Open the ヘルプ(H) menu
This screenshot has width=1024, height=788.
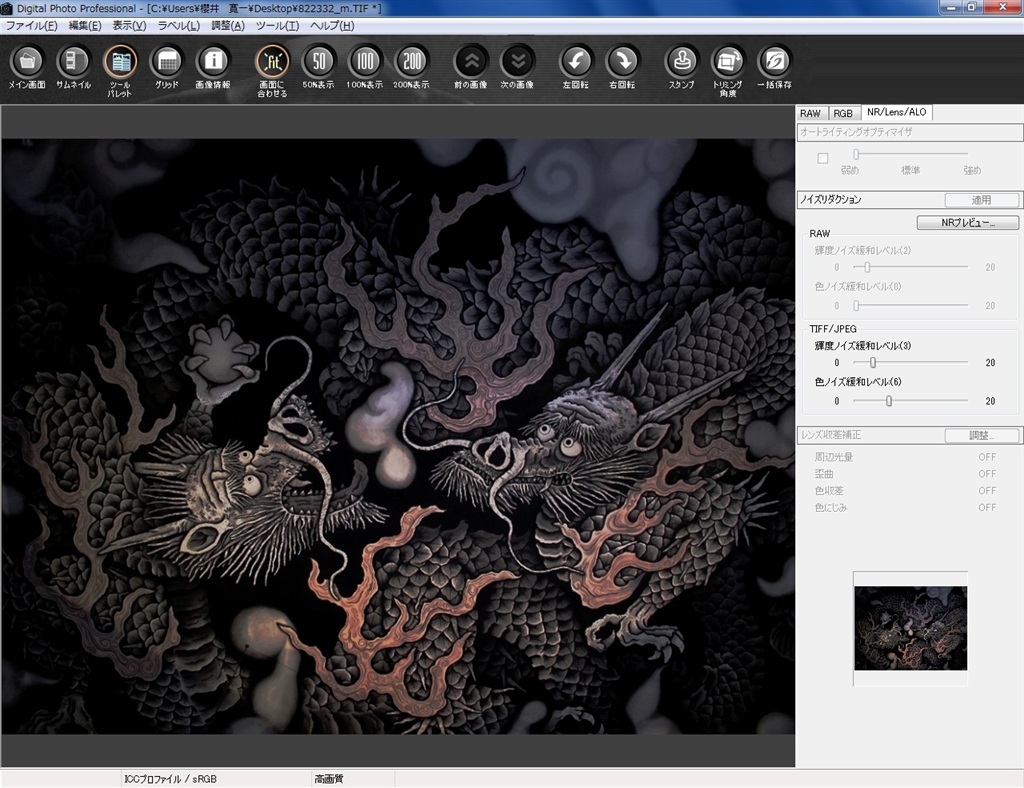332,25
